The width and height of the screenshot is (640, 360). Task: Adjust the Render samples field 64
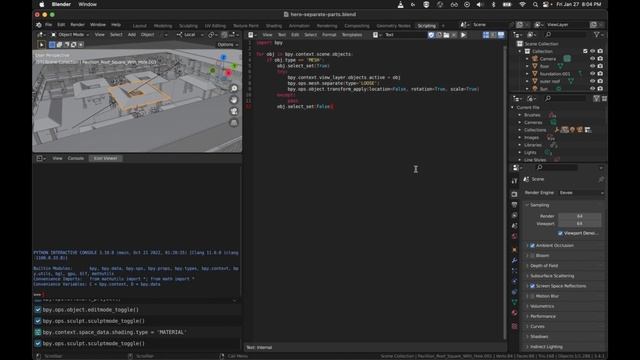pos(580,216)
